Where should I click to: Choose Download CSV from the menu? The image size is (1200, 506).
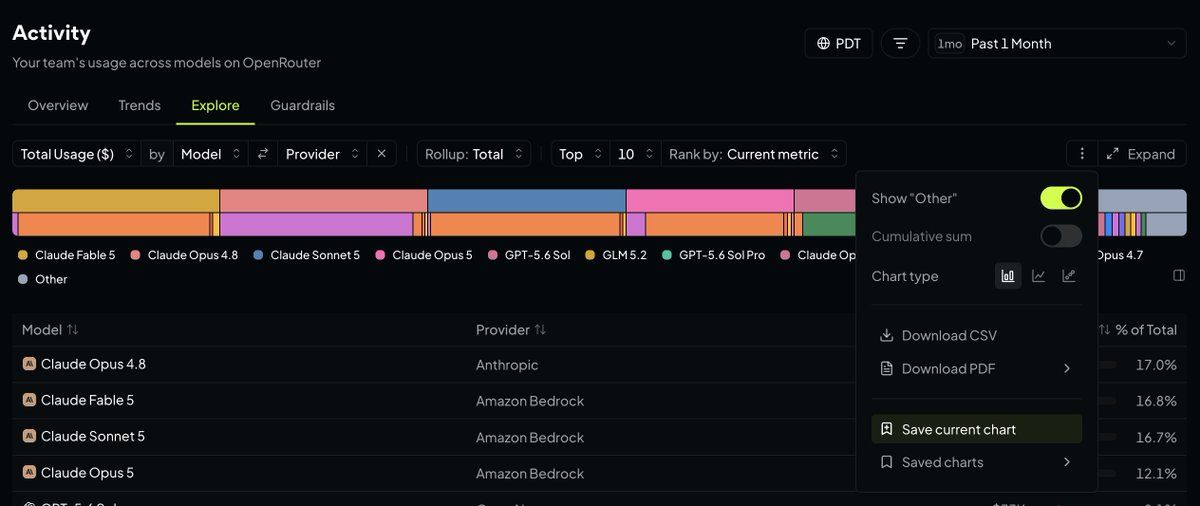(x=977, y=335)
